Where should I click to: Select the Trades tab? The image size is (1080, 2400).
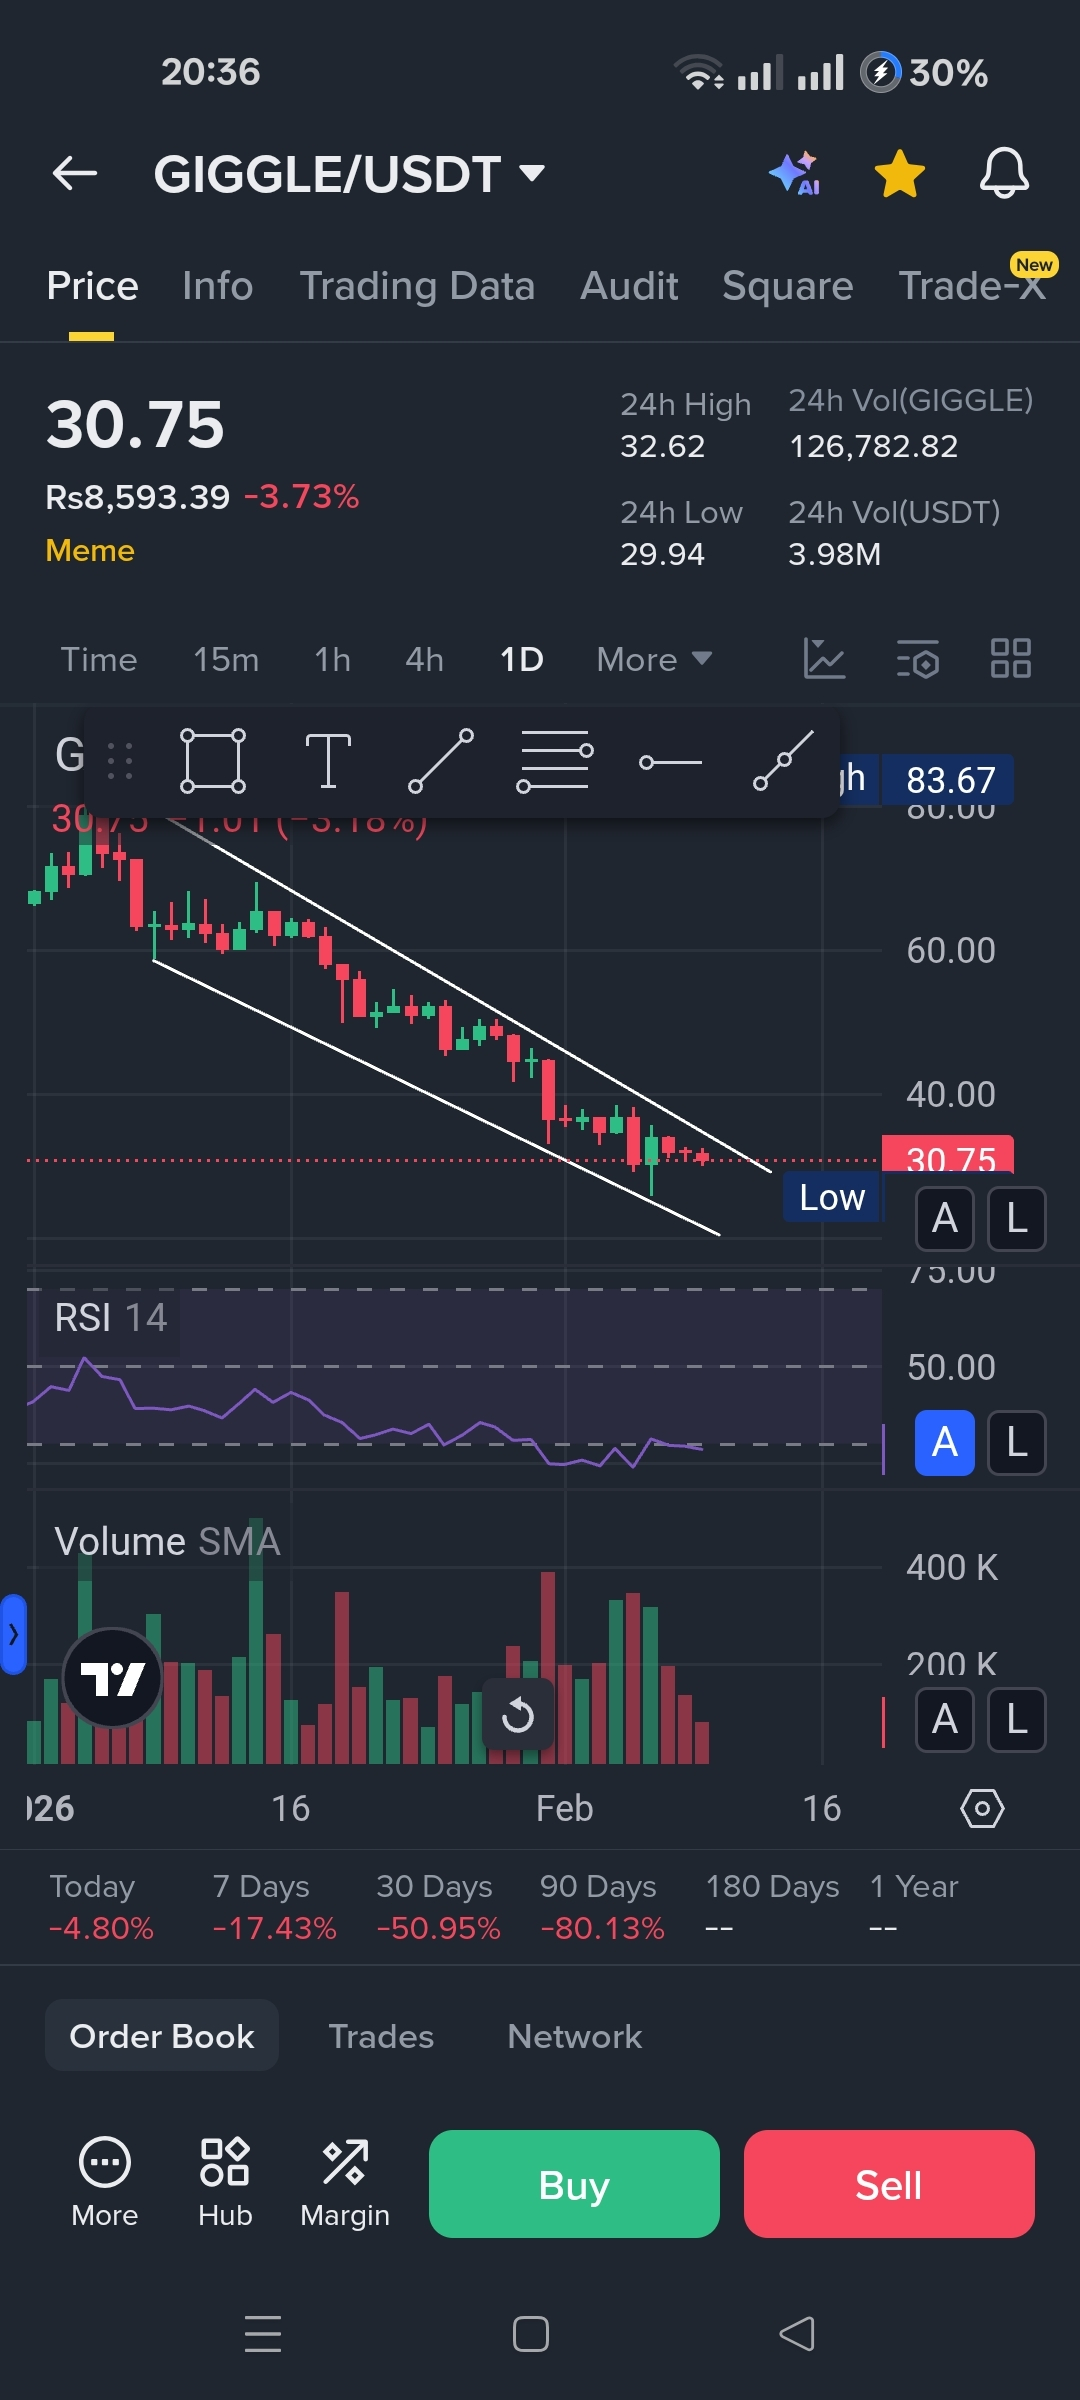(381, 2036)
